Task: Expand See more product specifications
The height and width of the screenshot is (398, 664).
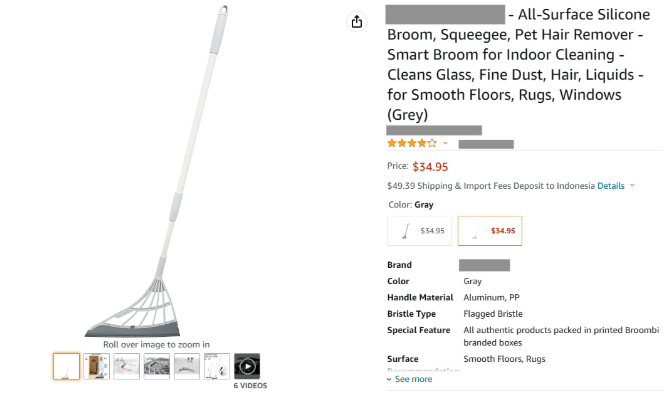Action: point(409,379)
